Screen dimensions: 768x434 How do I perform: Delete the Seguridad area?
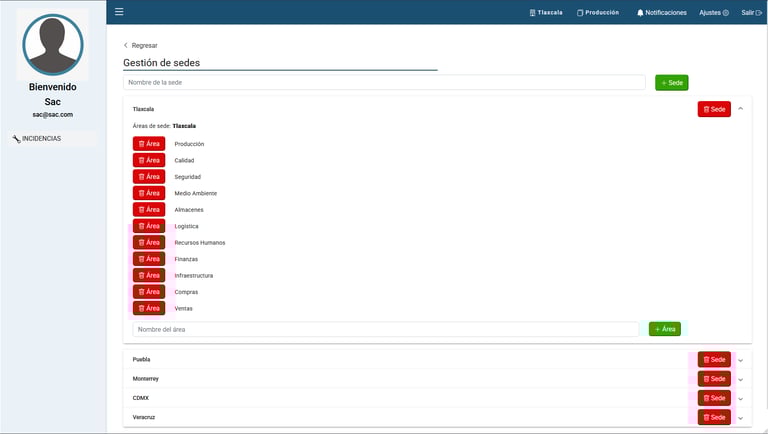[x=149, y=176]
